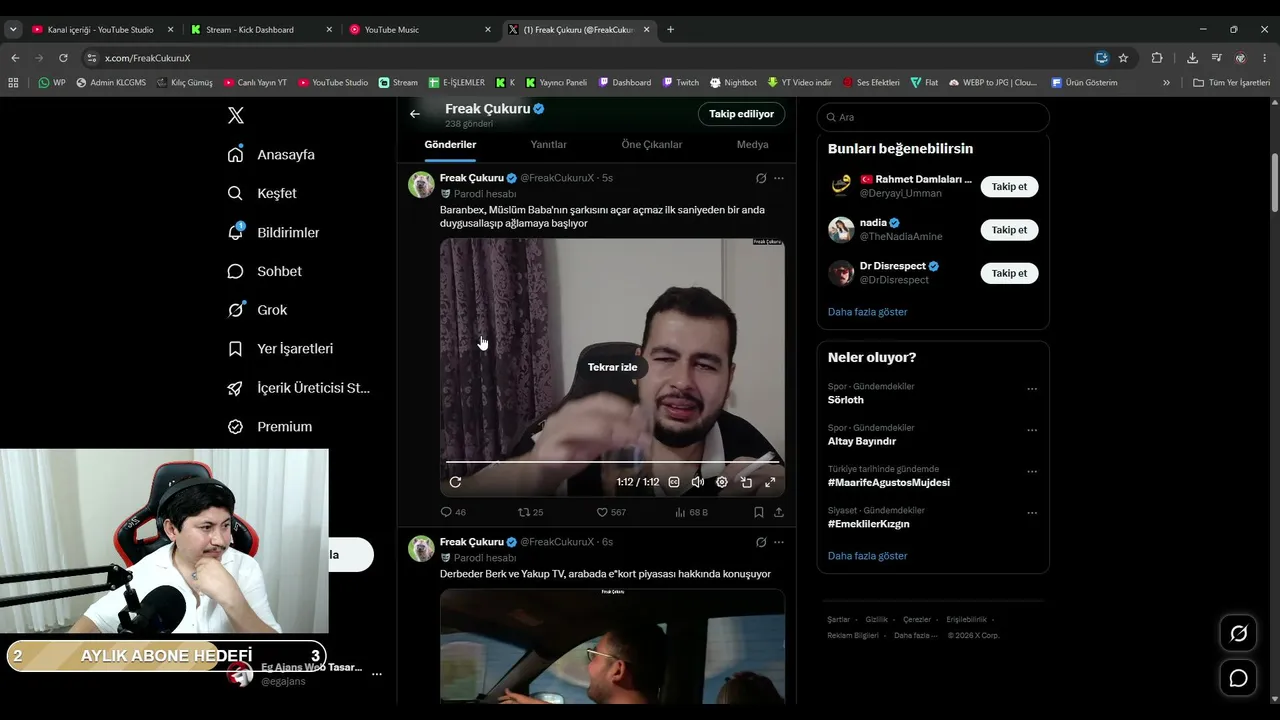Open picture-in-picture for the video

click(x=746, y=482)
